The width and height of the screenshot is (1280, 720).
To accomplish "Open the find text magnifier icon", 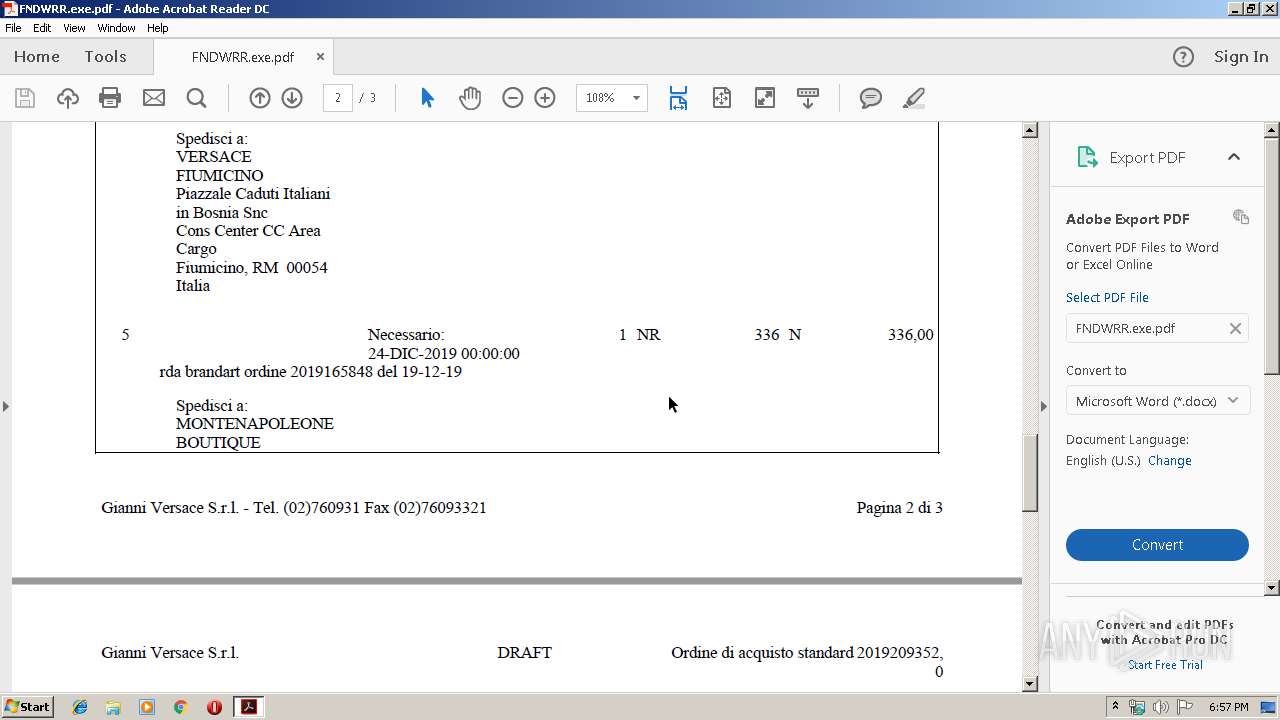I will coord(196,98).
